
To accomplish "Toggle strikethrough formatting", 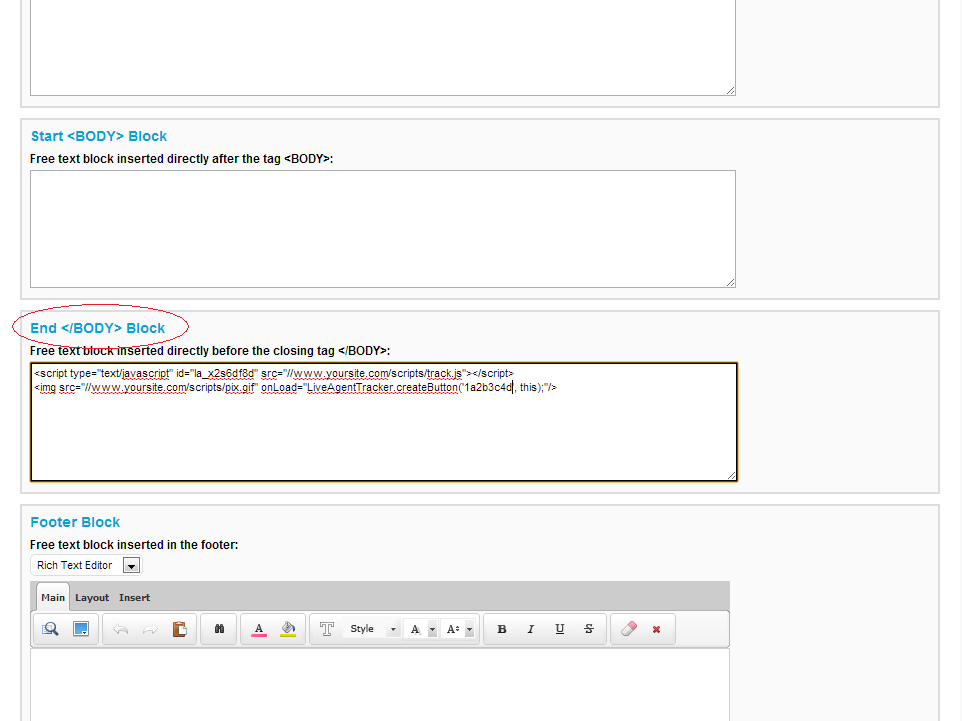I will pyautogui.click(x=589, y=629).
